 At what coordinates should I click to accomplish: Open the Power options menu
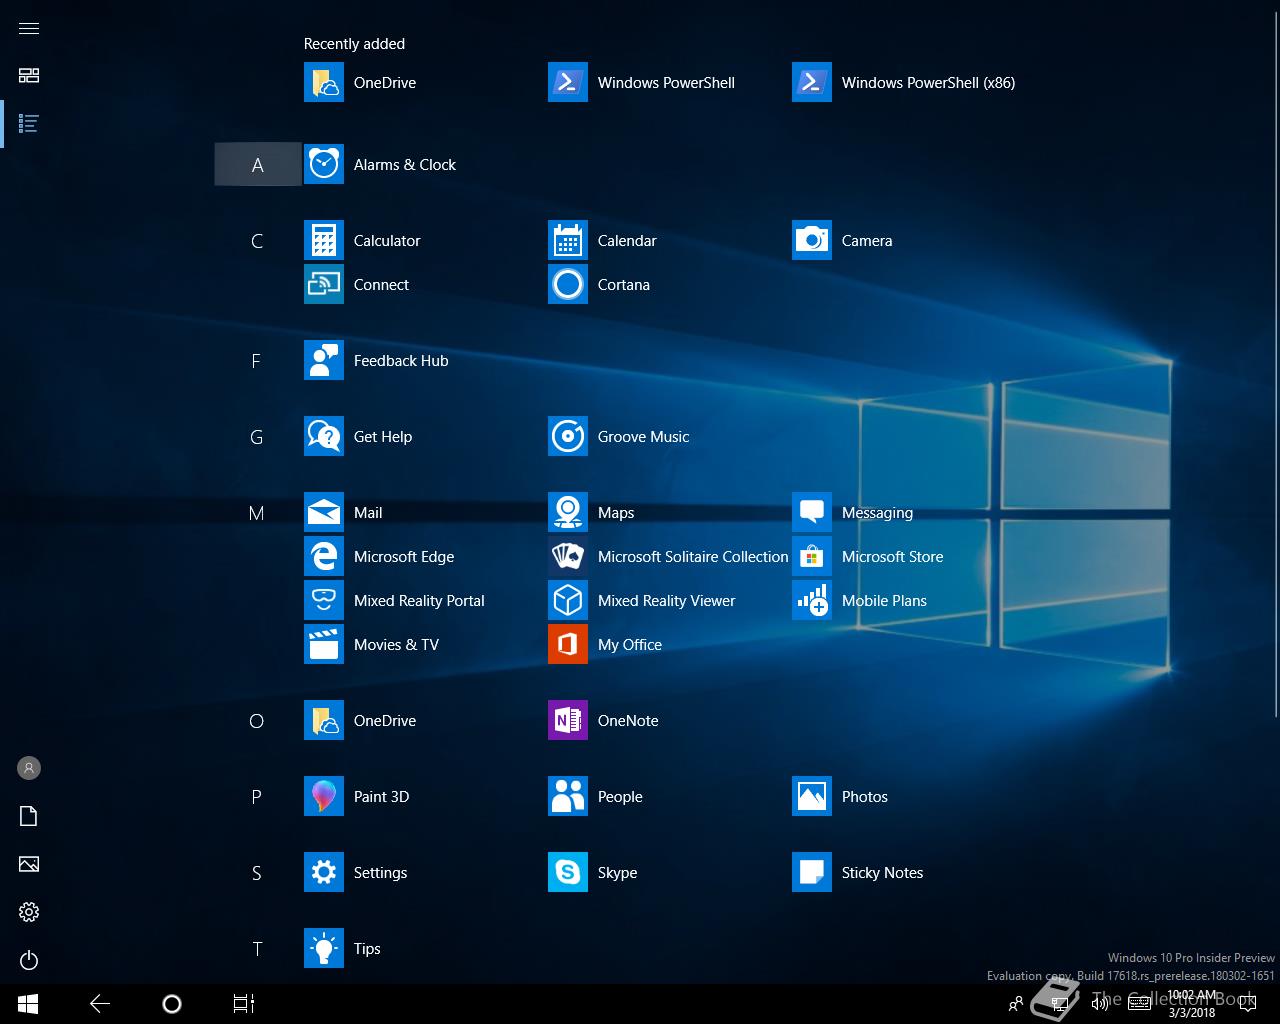coord(29,960)
